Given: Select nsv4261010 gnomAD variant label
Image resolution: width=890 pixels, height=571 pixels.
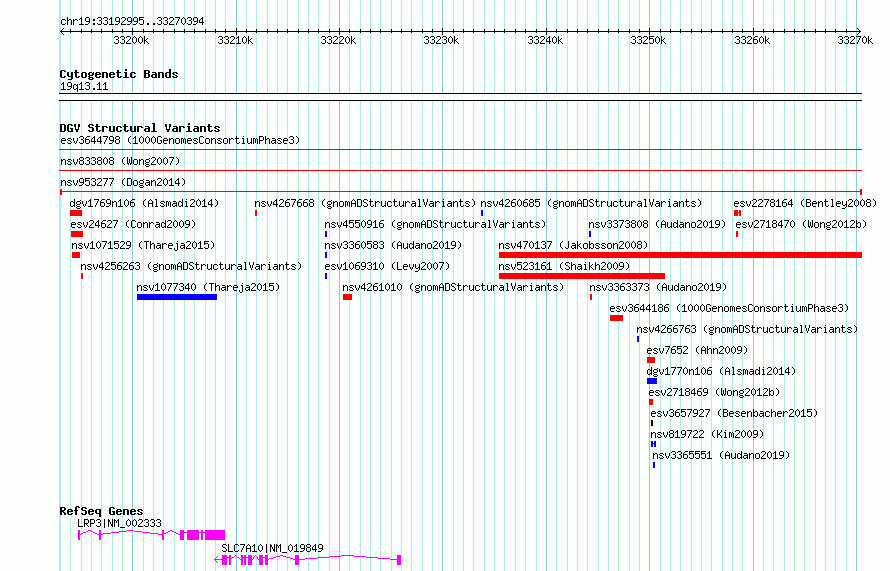Looking at the screenshot, I should (x=454, y=287).
